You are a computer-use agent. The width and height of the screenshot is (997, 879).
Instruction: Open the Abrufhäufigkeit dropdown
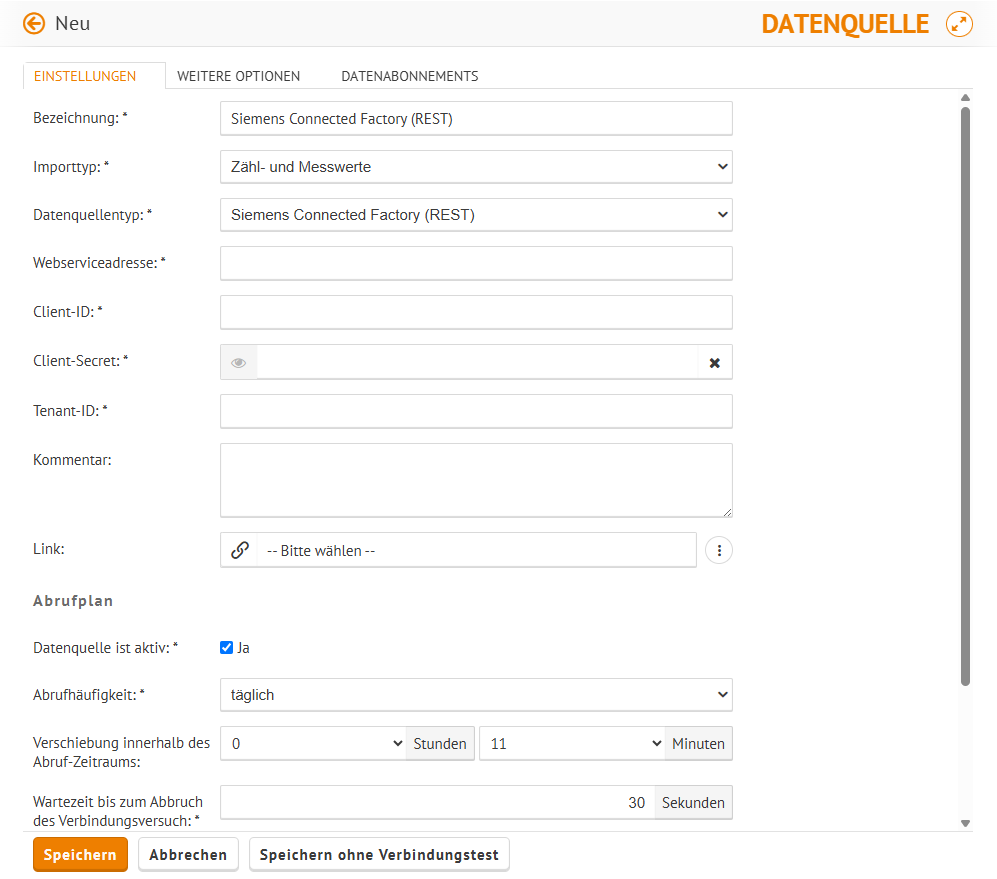(x=476, y=695)
